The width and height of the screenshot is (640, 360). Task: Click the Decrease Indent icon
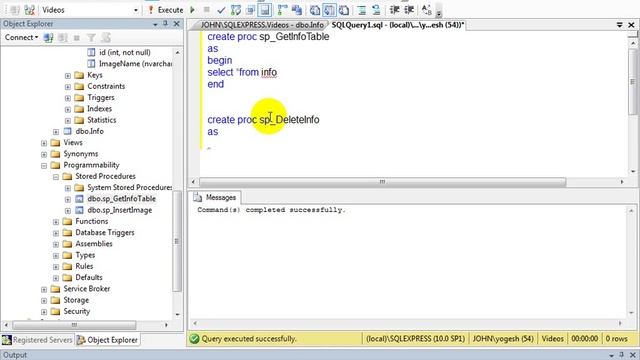pyautogui.click(x=394, y=10)
